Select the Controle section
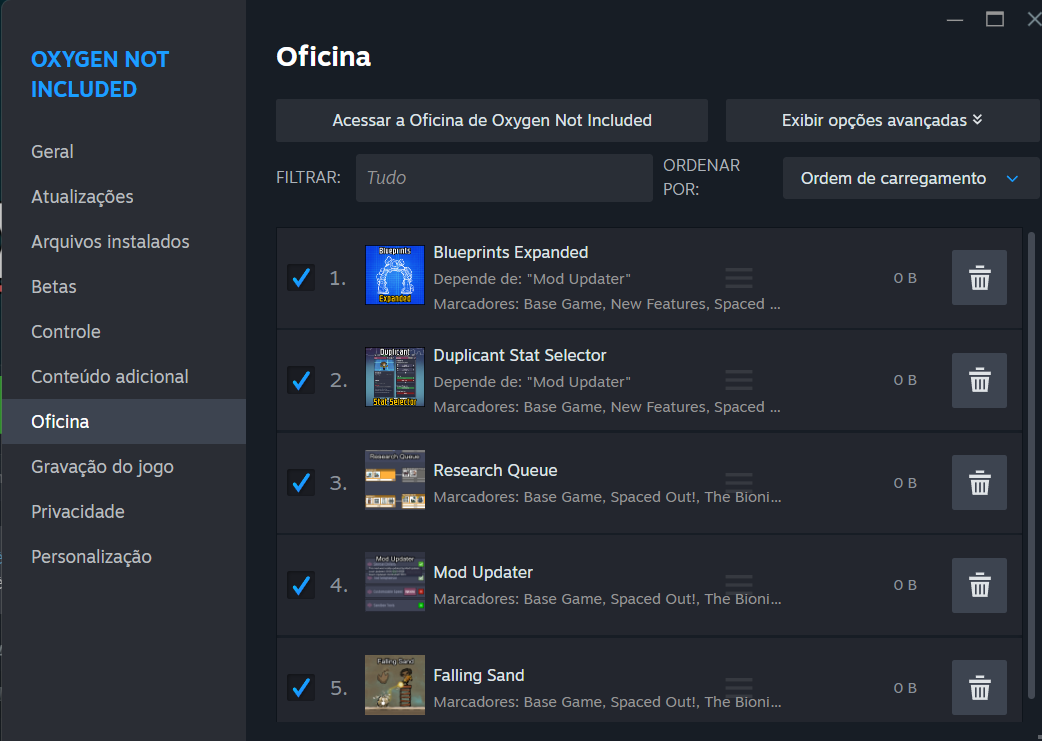This screenshot has width=1042, height=741. pos(123,332)
